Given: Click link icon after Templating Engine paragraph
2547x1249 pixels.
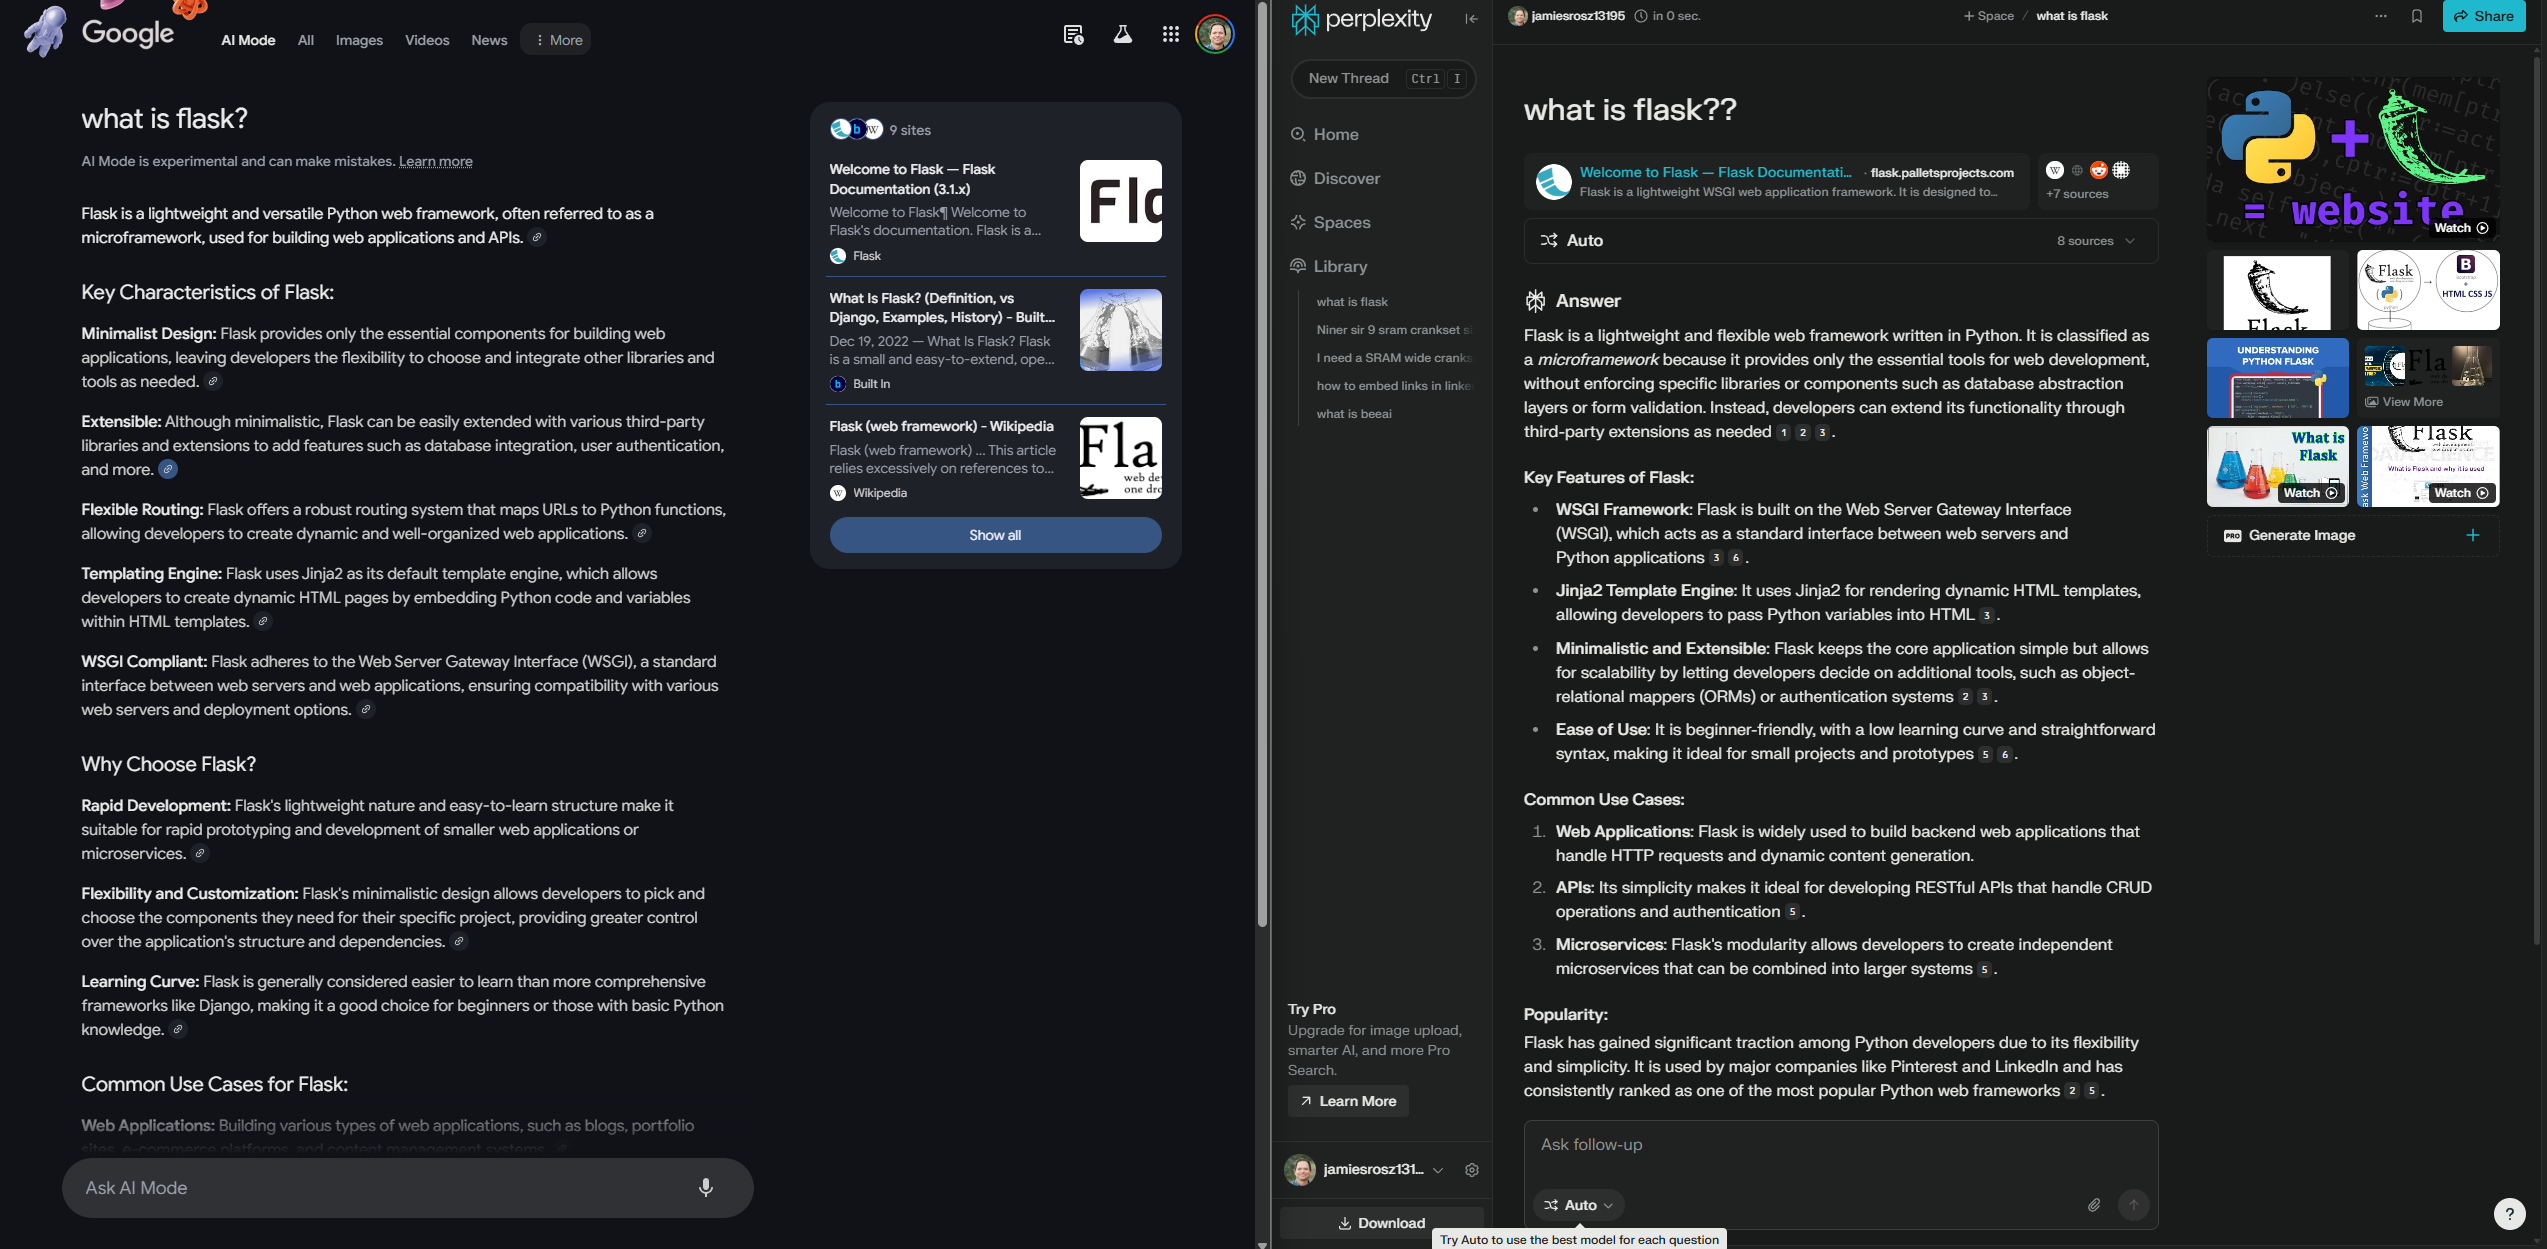Looking at the screenshot, I should tap(263, 621).
